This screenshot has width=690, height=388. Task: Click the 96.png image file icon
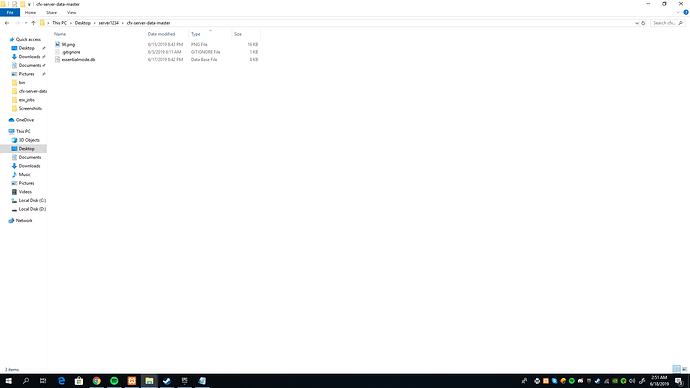pos(57,44)
